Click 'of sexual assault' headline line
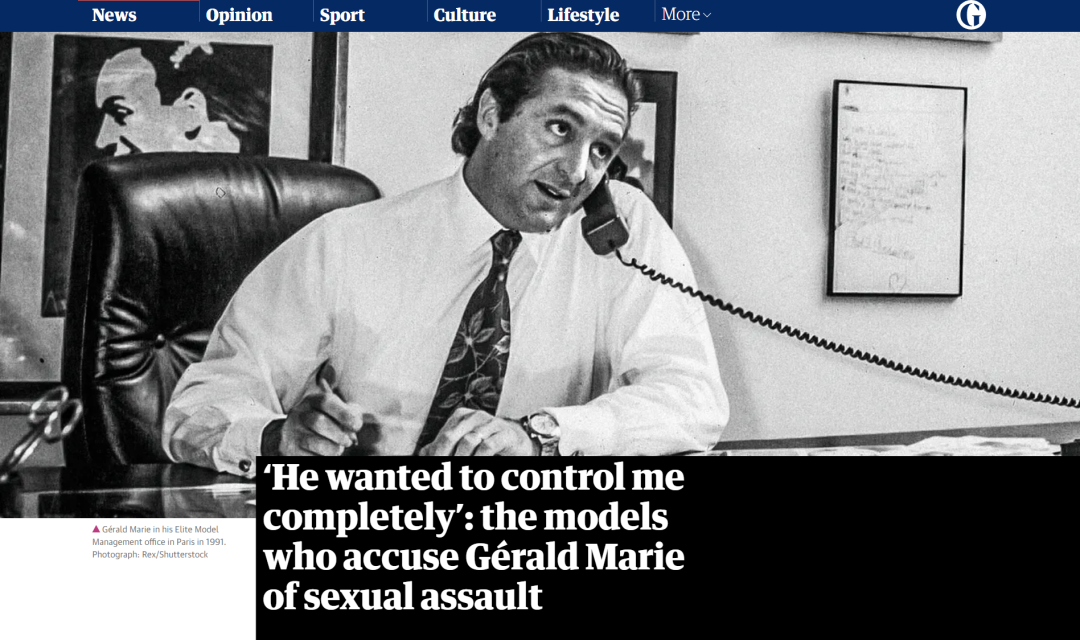The image size is (1080, 640). 402,597
